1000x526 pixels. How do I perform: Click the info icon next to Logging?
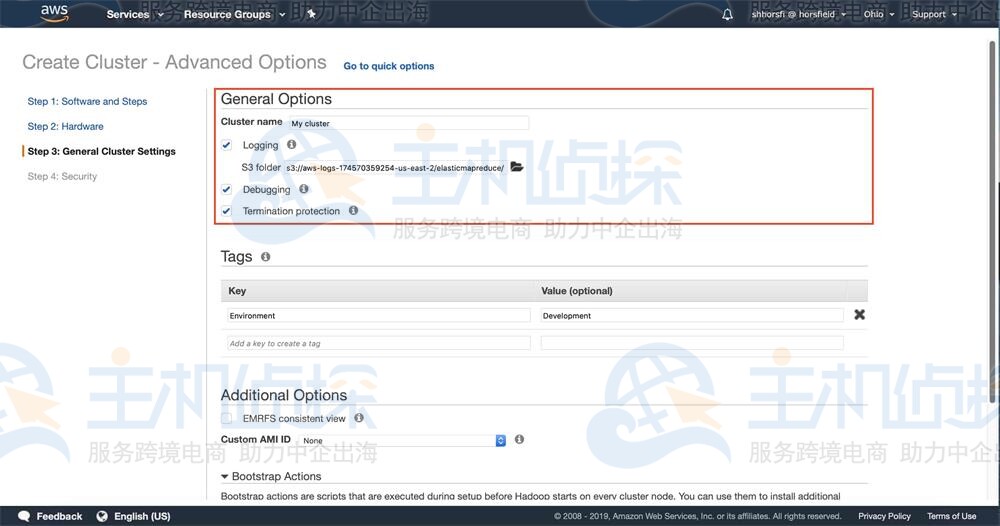click(x=292, y=145)
